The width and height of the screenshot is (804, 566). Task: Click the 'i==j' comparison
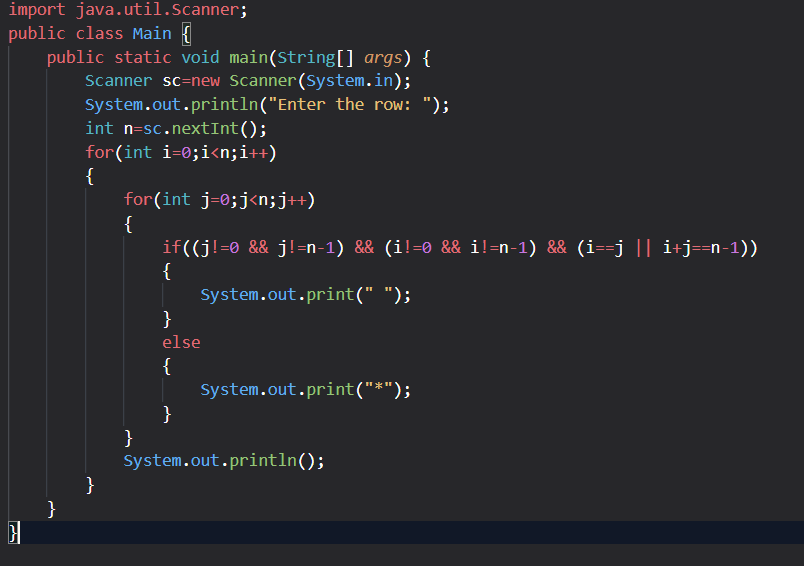(x=605, y=248)
